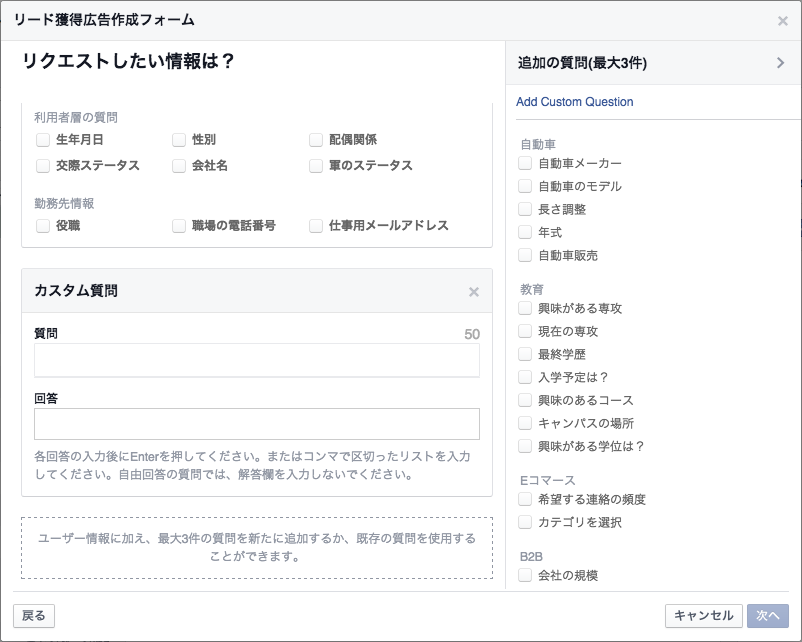
Task: Check the 生年月日 checkbox
Action: coord(43,140)
